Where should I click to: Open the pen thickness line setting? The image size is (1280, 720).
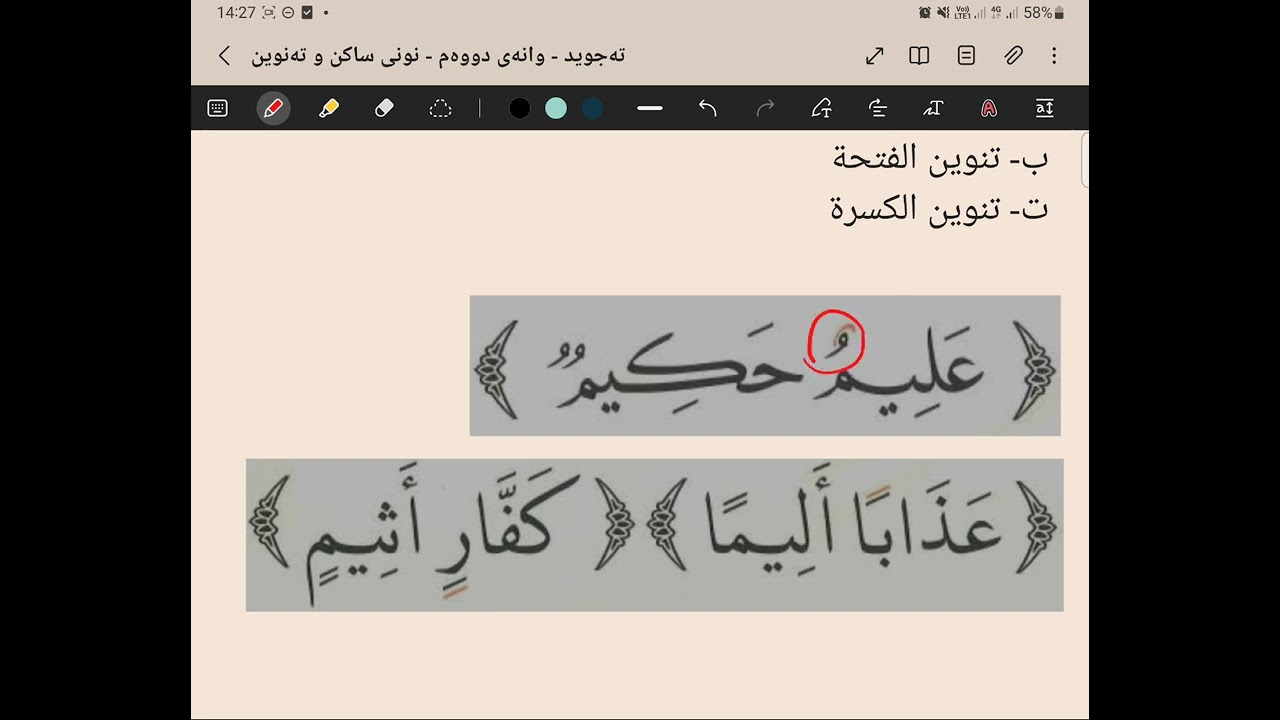pos(650,109)
